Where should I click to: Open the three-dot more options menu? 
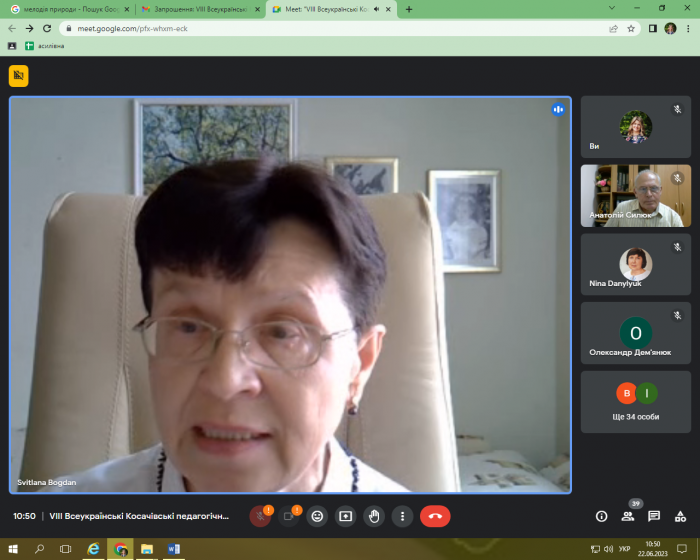pos(402,516)
